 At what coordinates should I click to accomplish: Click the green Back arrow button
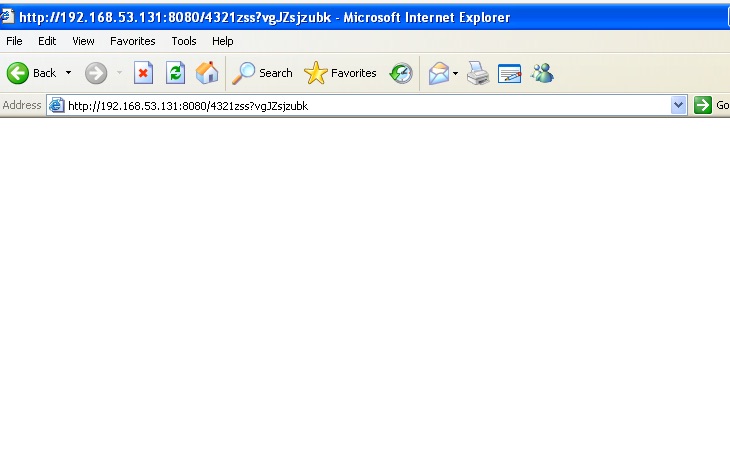tap(18, 73)
